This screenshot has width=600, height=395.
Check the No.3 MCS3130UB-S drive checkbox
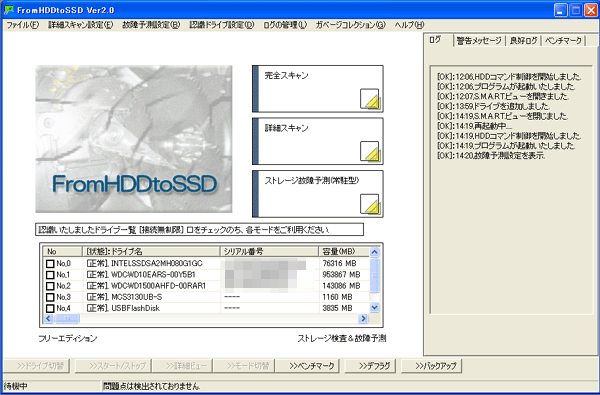coord(50,297)
